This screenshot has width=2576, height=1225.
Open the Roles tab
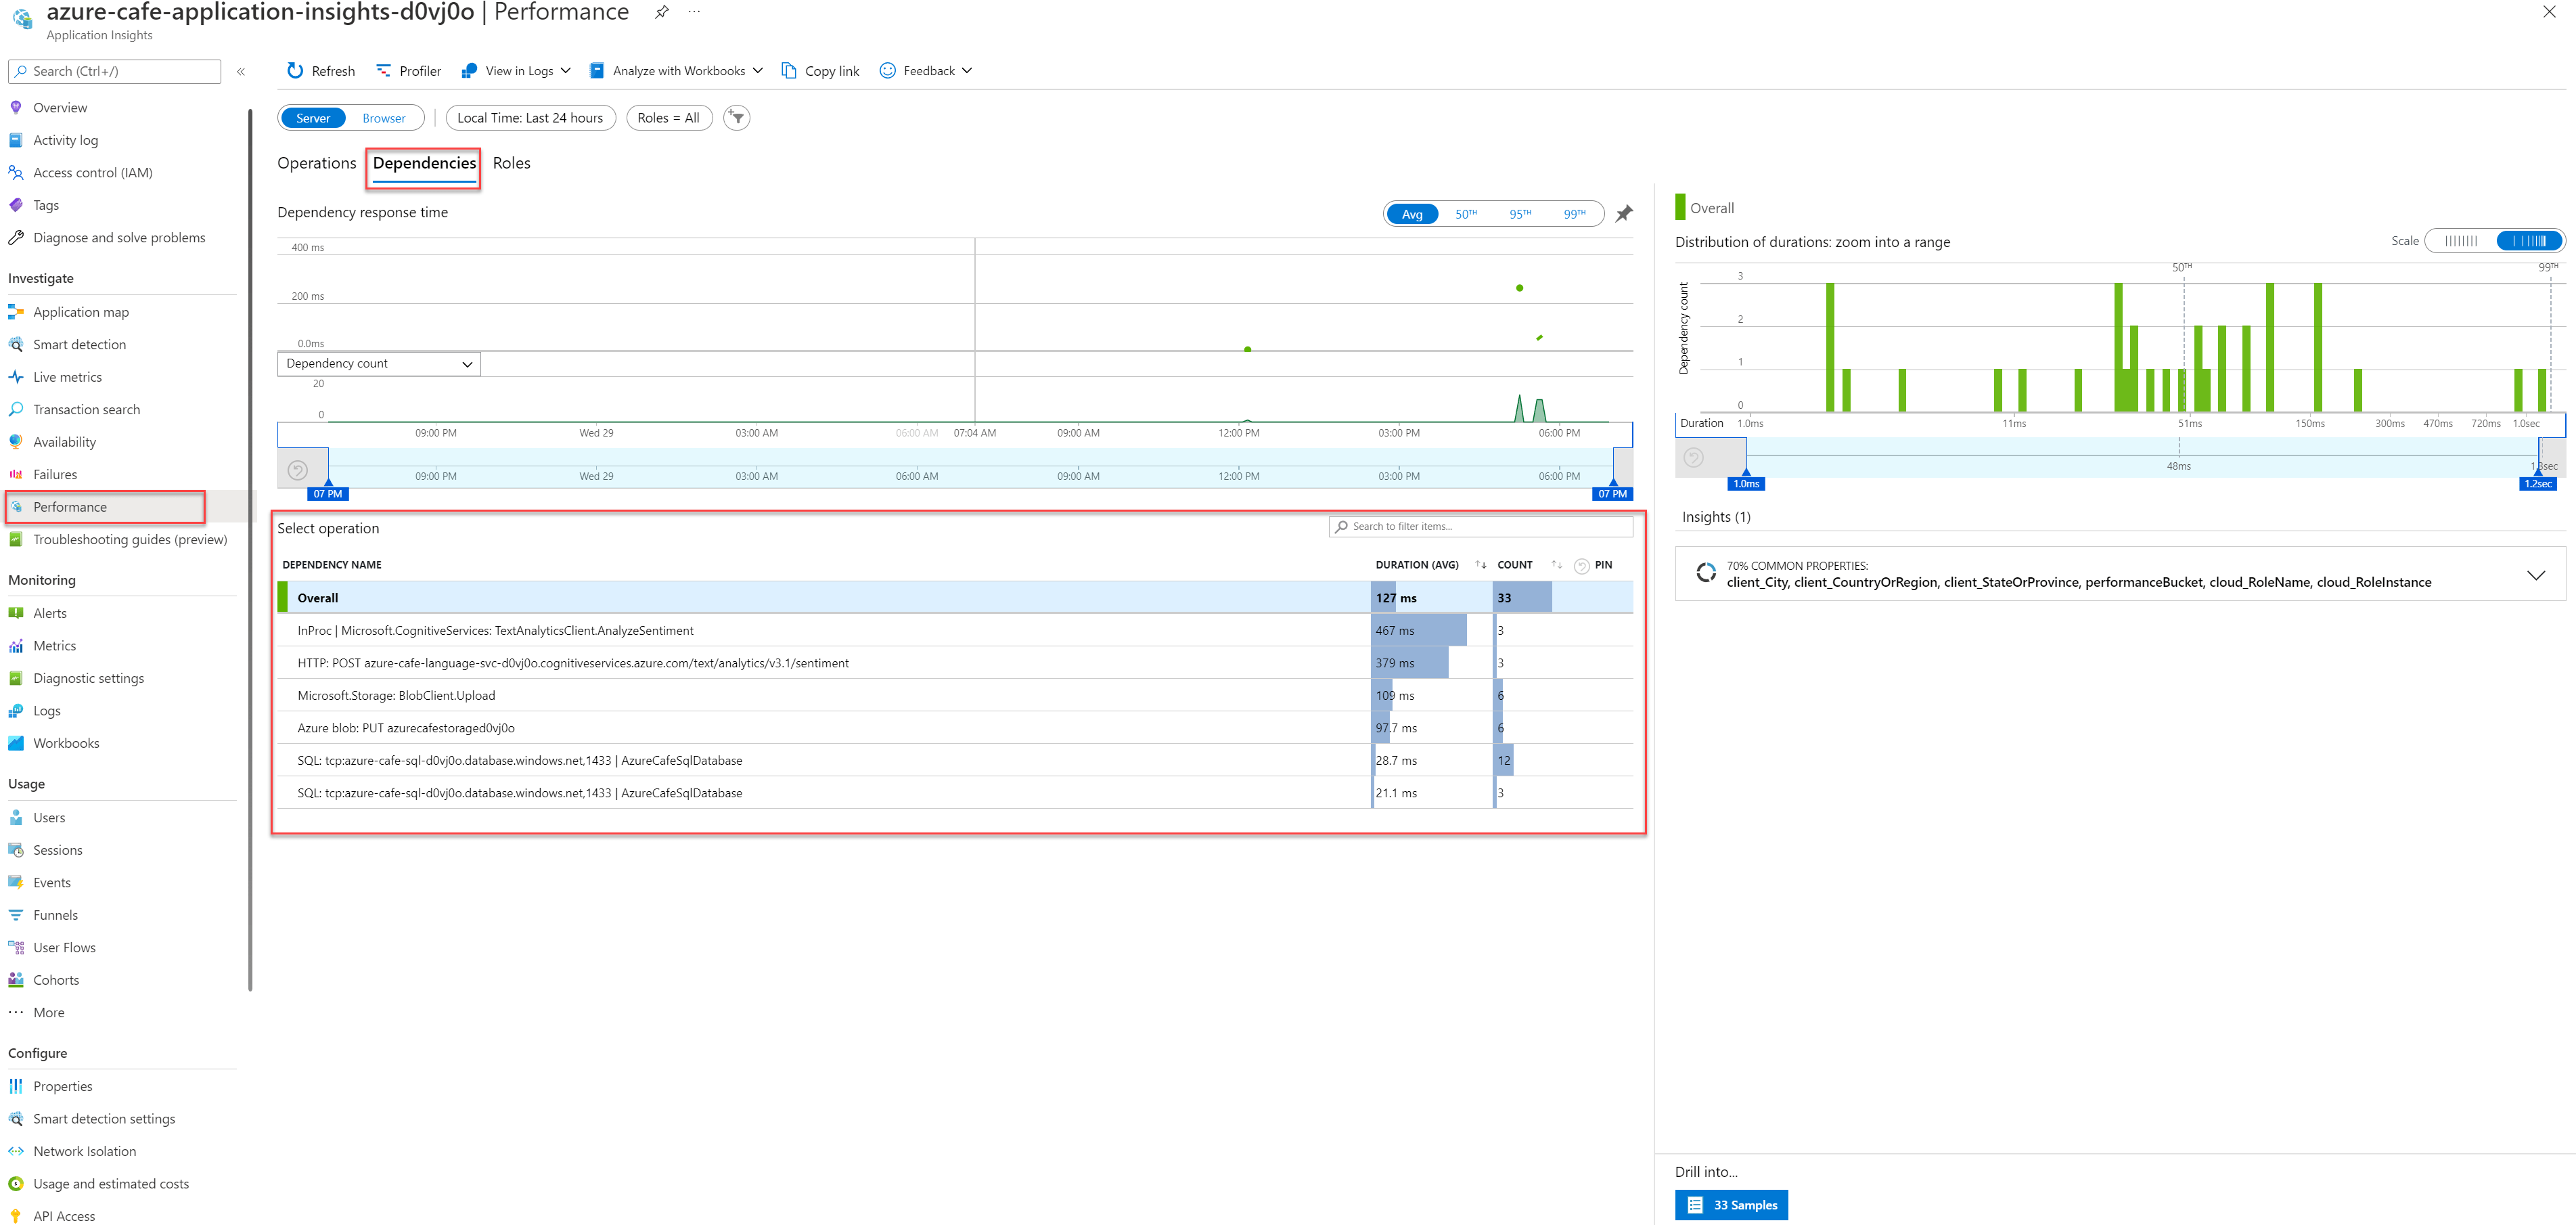pyautogui.click(x=511, y=163)
